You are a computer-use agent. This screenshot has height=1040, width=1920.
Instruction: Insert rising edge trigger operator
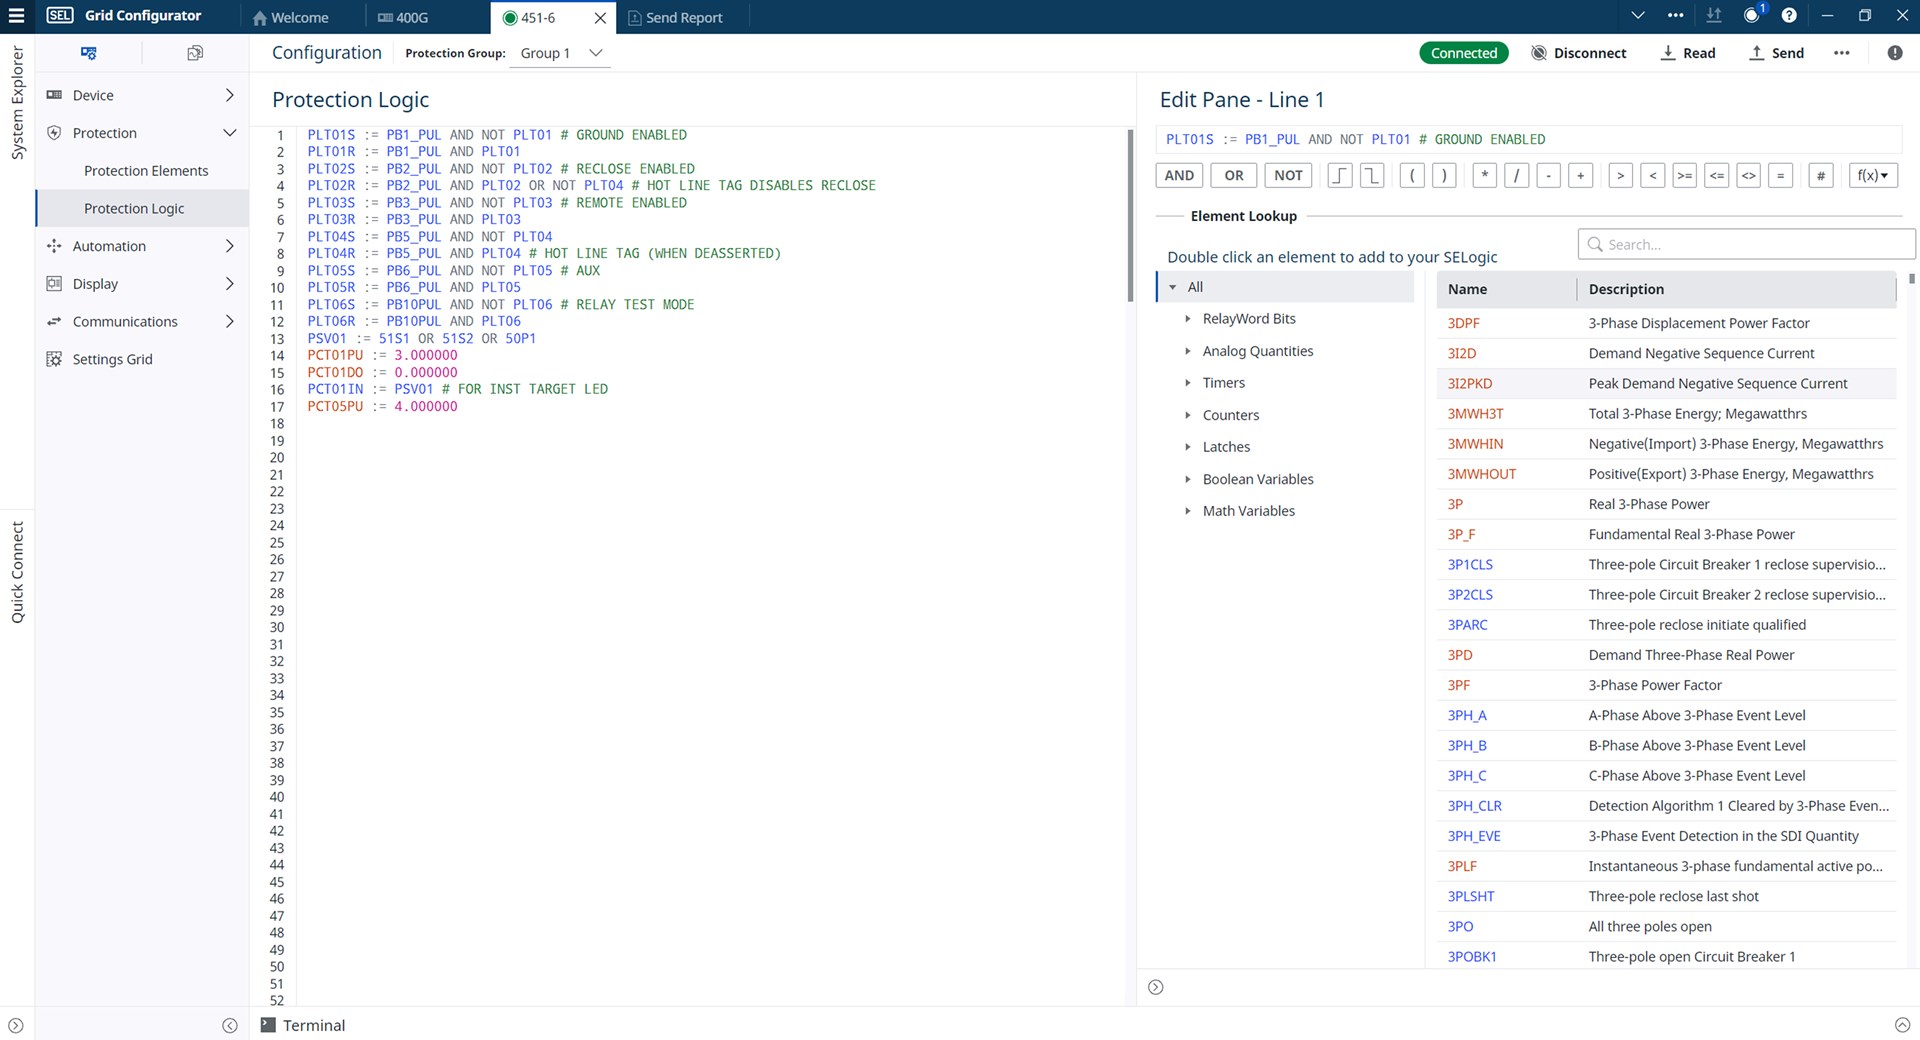tap(1340, 176)
